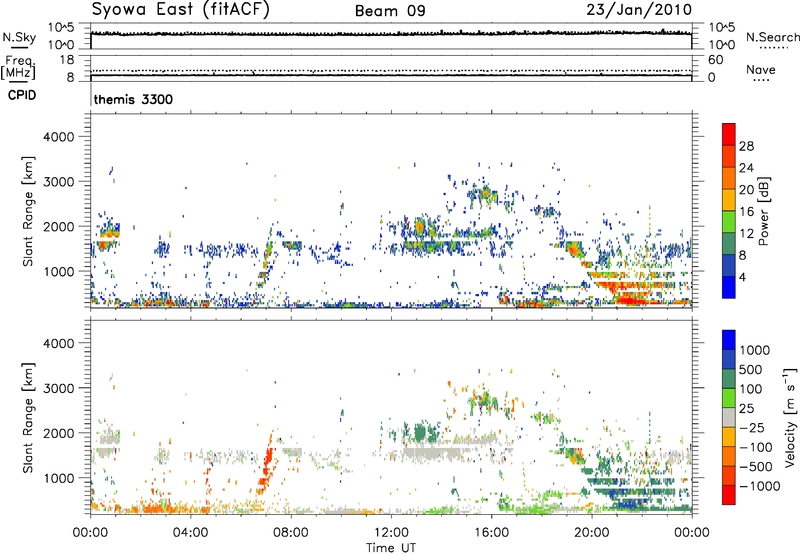Click the 'Time UT' axis label

[391, 548]
